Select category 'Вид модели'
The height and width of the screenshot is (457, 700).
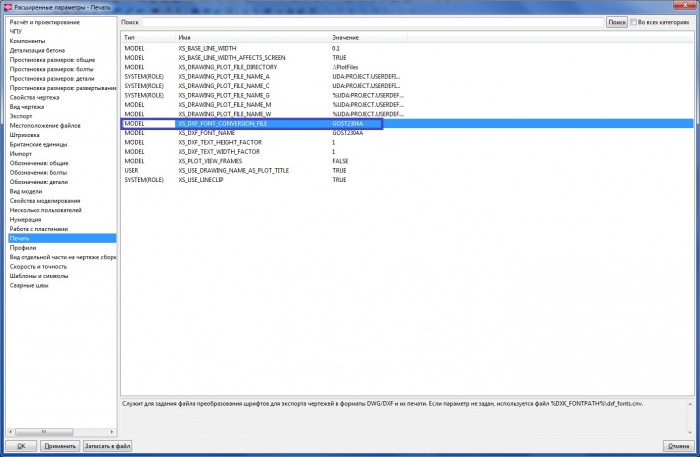coord(26,191)
